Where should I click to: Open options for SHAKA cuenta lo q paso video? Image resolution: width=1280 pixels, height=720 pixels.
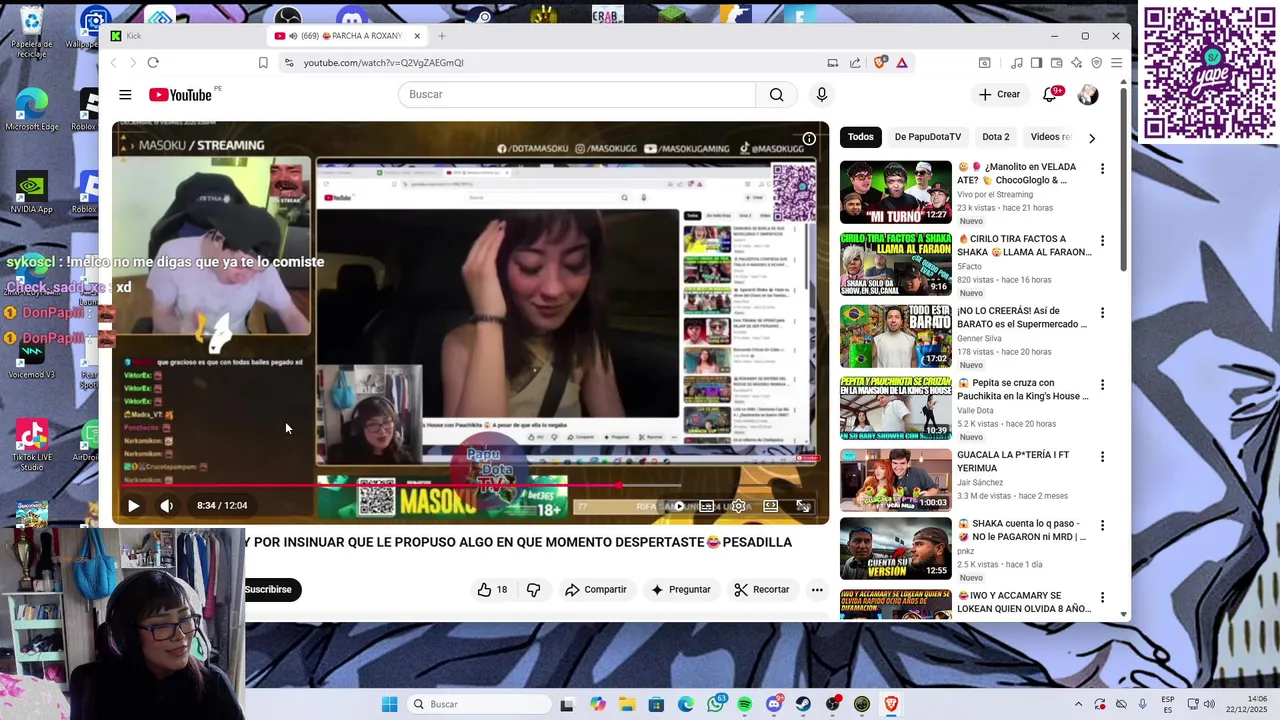coord(1102,526)
